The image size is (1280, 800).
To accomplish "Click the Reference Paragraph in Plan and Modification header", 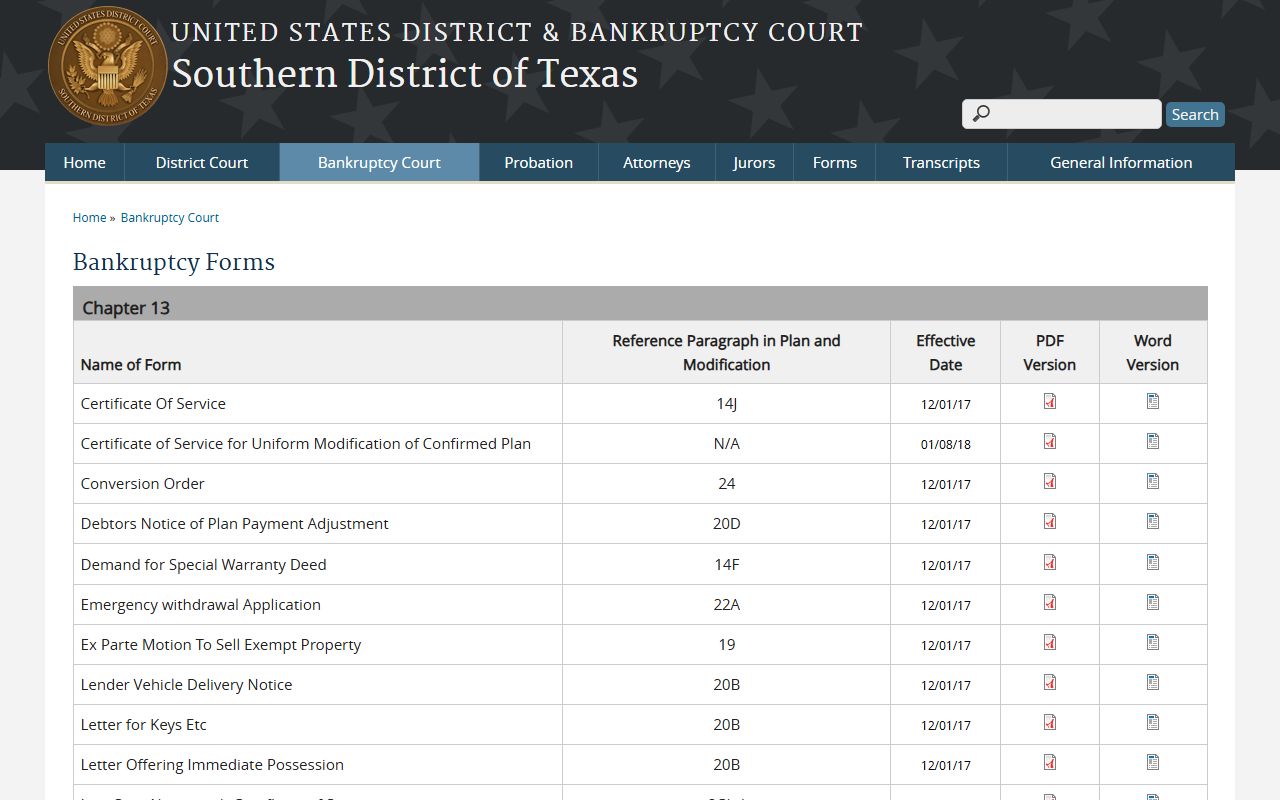I will (727, 352).
